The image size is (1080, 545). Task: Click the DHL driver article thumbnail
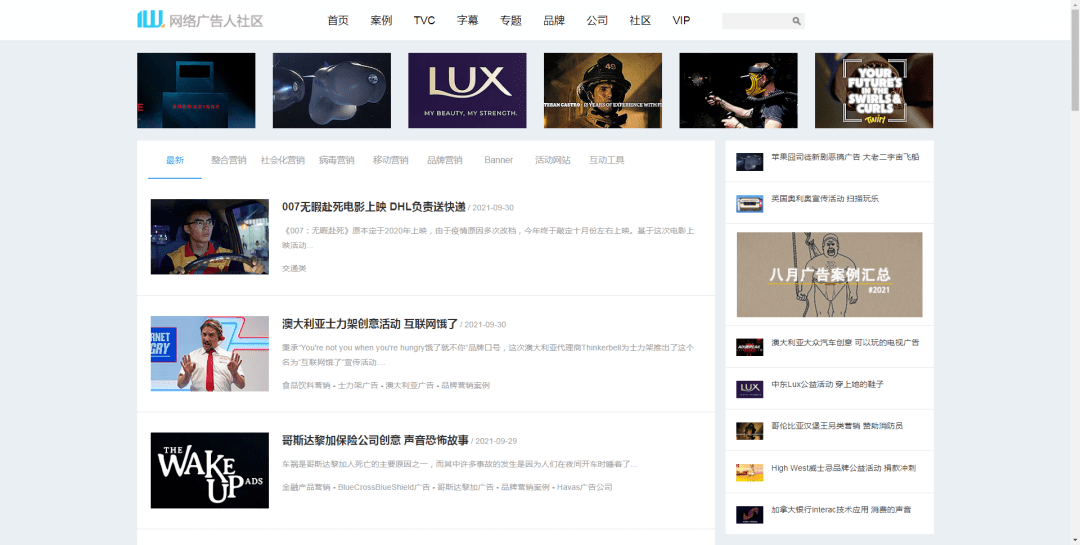(209, 236)
